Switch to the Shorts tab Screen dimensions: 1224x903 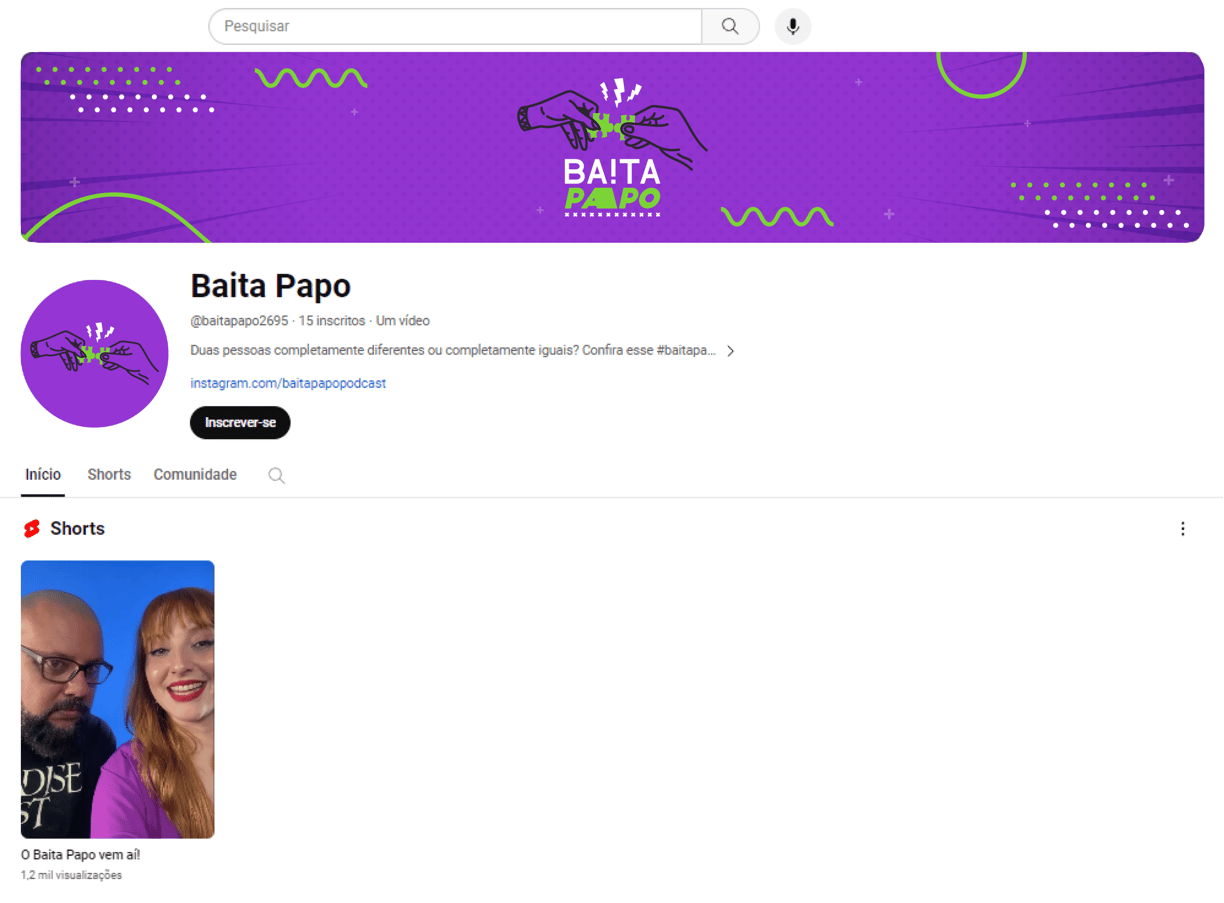109,475
